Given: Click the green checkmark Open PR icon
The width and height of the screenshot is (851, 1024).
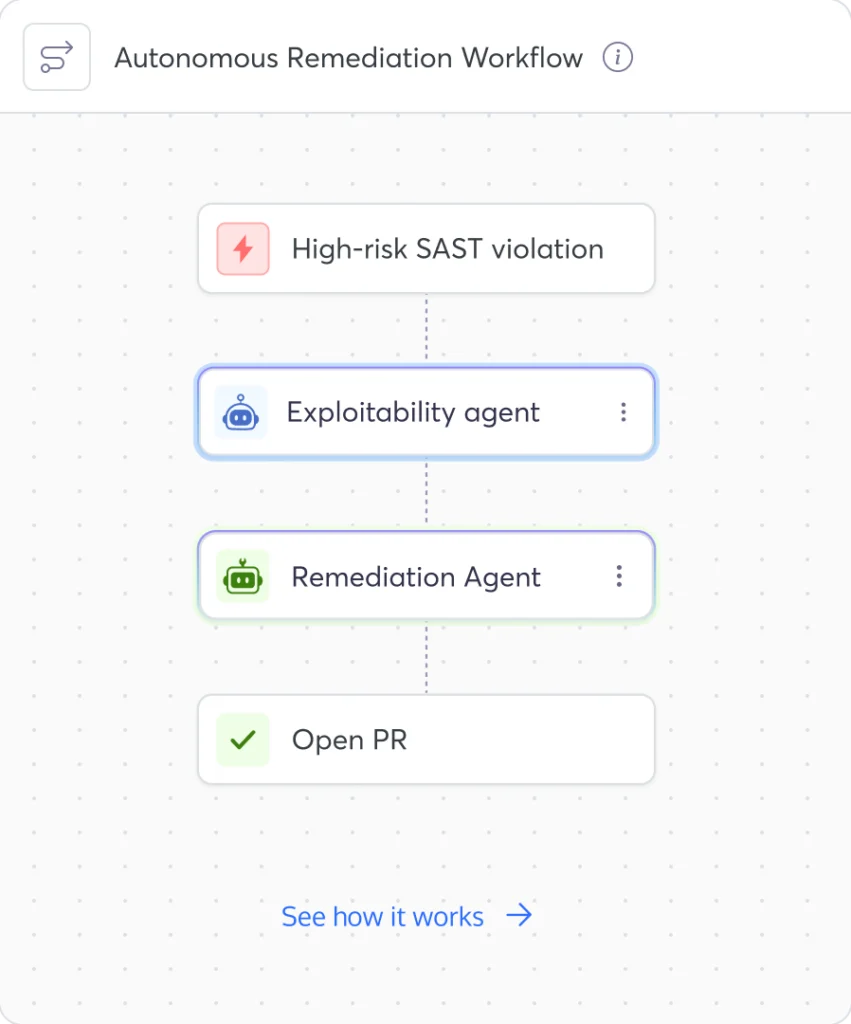Looking at the screenshot, I should tap(243, 739).
